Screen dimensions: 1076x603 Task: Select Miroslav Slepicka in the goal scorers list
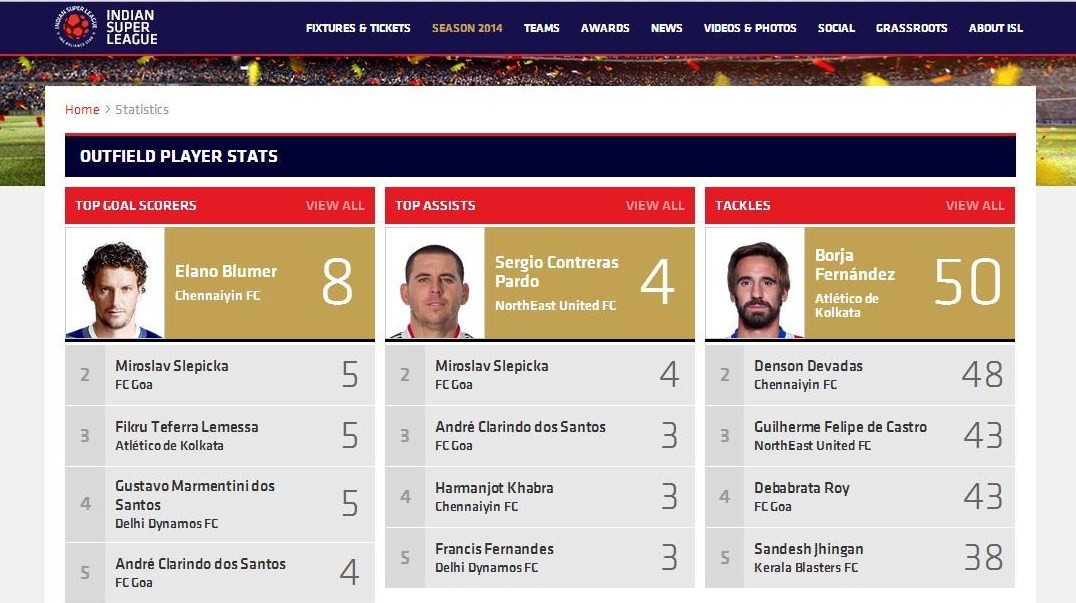tap(220, 375)
